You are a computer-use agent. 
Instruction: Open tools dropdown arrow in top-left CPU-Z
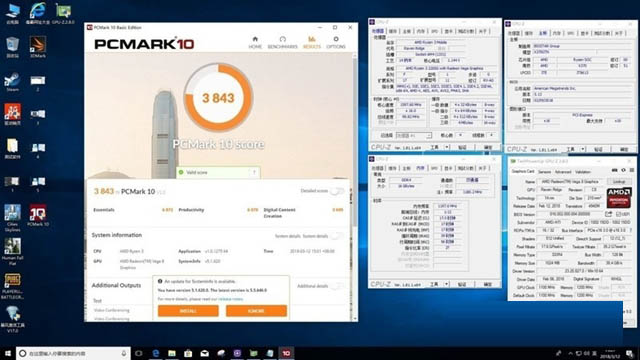point(447,147)
